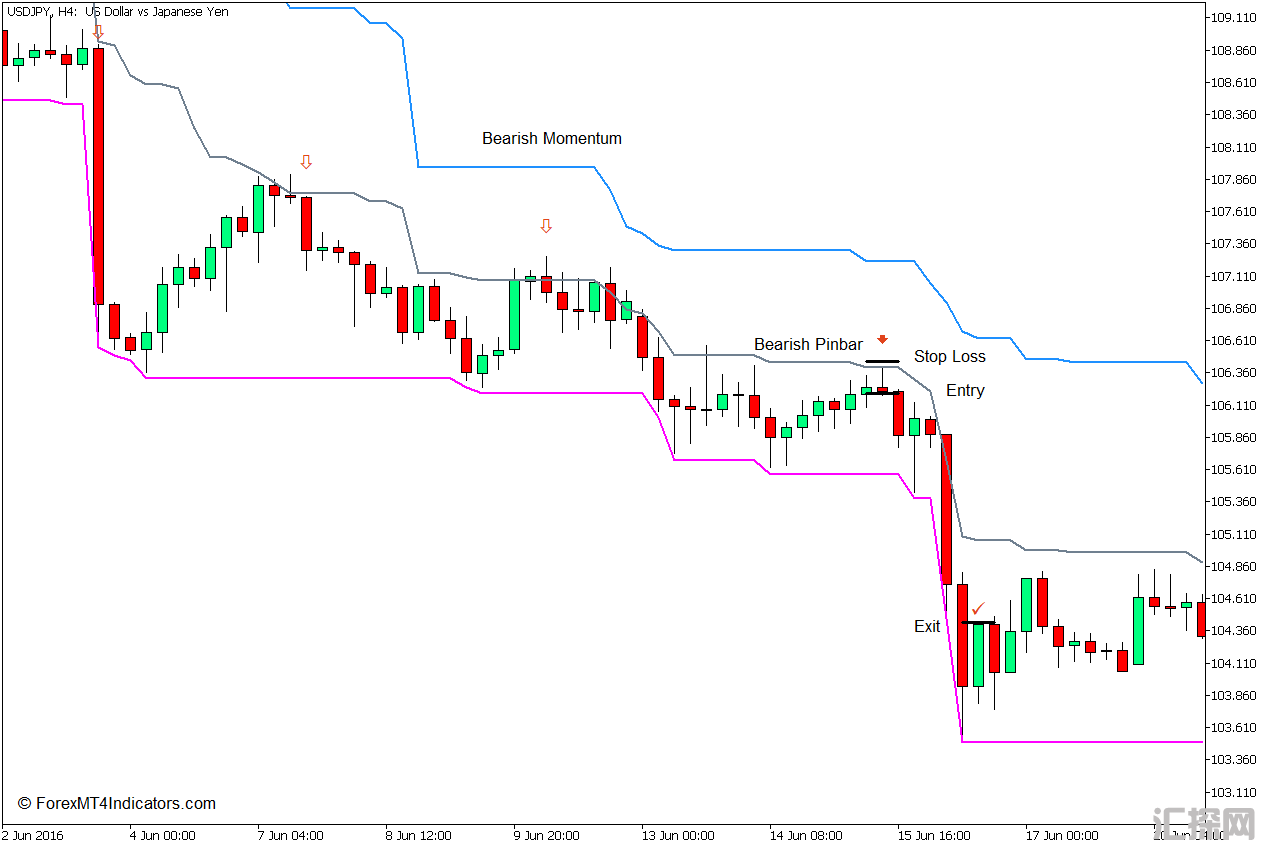Select the black Exit level line marker

click(978, 623)
